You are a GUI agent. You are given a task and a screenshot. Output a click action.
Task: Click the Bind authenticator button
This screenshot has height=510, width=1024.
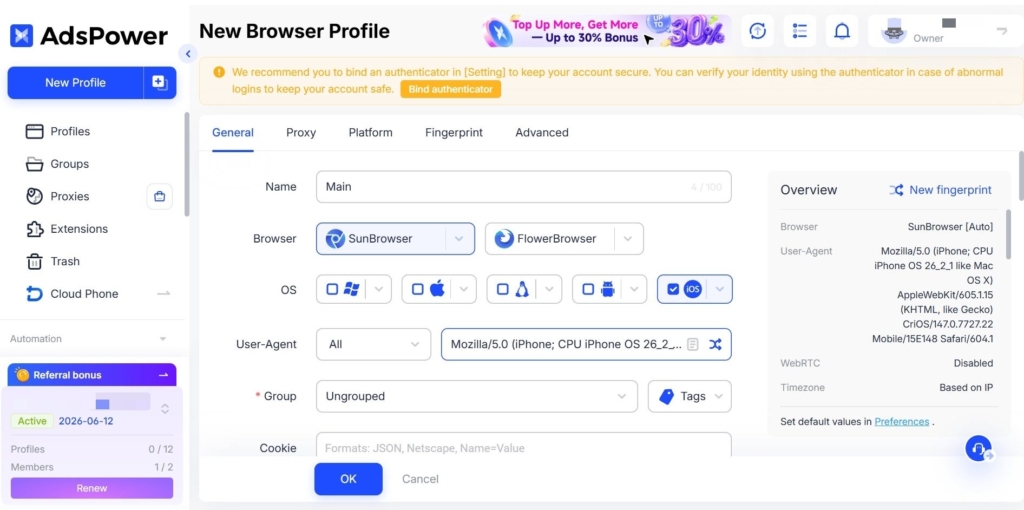(x=451, y=89)
